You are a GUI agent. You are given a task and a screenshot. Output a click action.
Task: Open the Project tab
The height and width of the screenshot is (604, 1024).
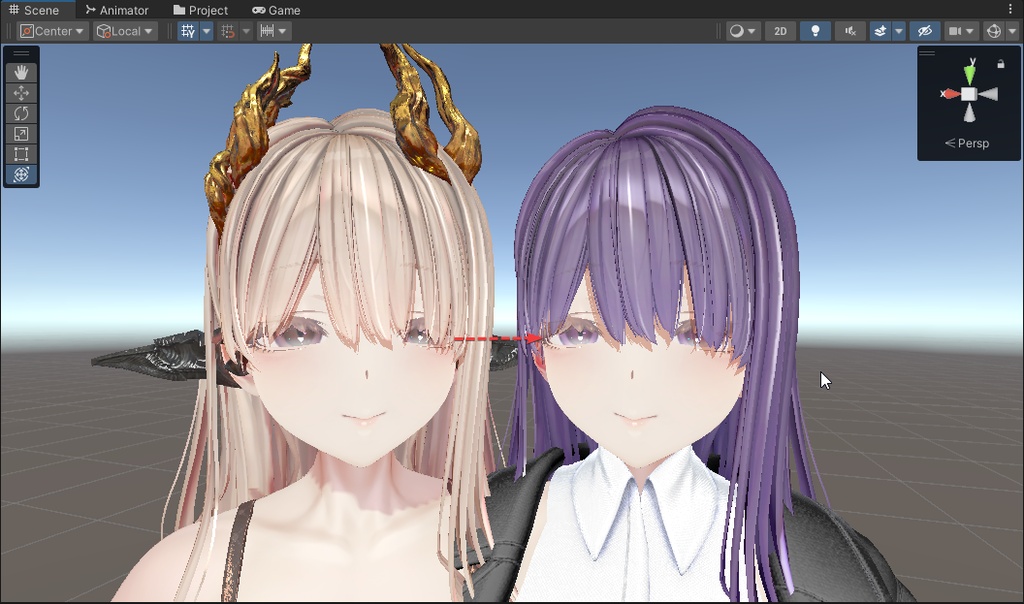[200, 10]
